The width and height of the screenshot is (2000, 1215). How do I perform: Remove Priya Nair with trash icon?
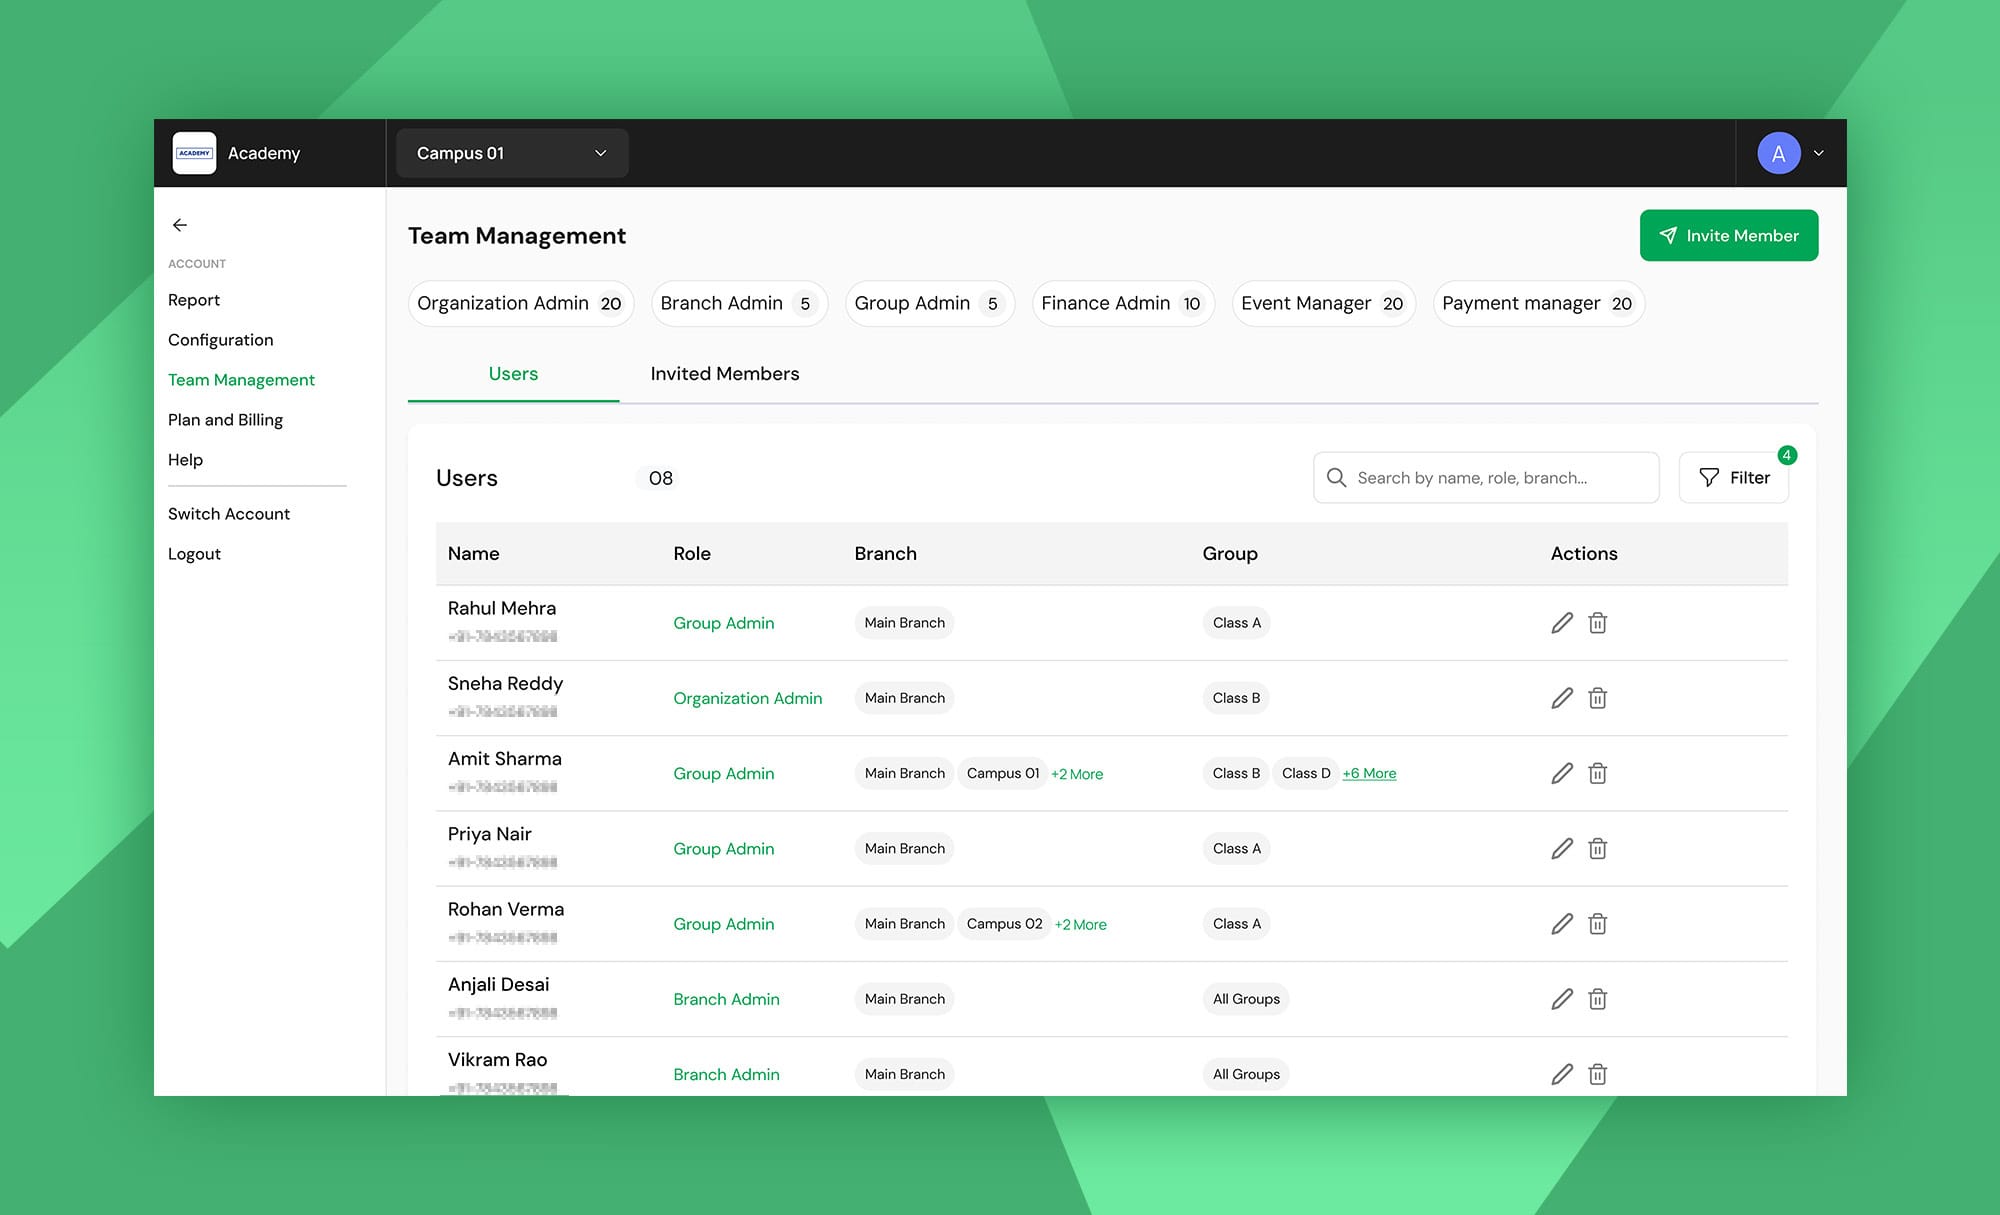click(1598, 849)
